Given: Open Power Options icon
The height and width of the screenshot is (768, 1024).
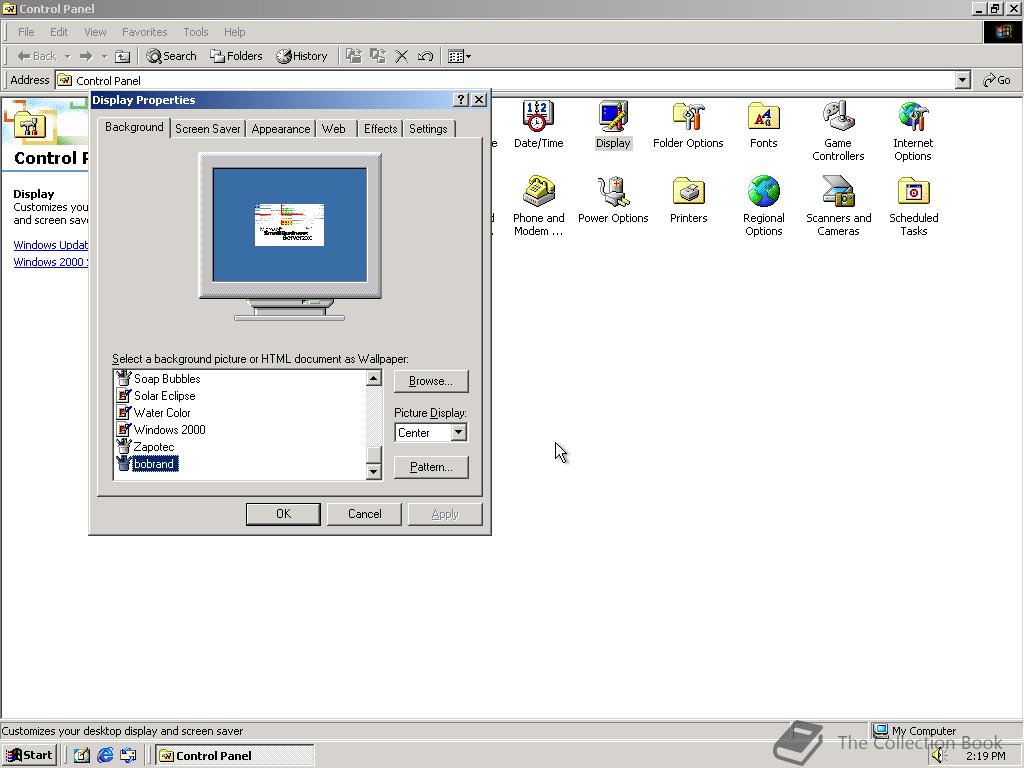Looking at the screenshot, I should point(613,199).
